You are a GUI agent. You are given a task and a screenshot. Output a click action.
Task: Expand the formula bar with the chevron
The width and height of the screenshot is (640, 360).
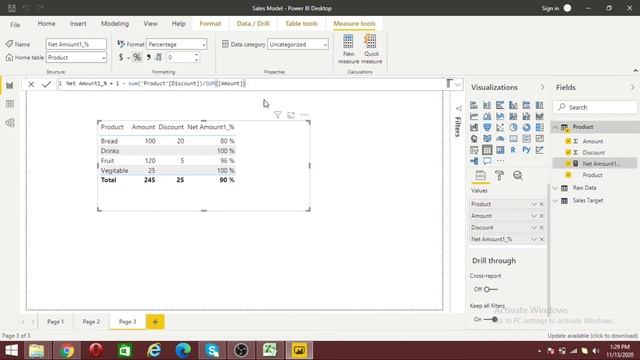tap(458, 84)
